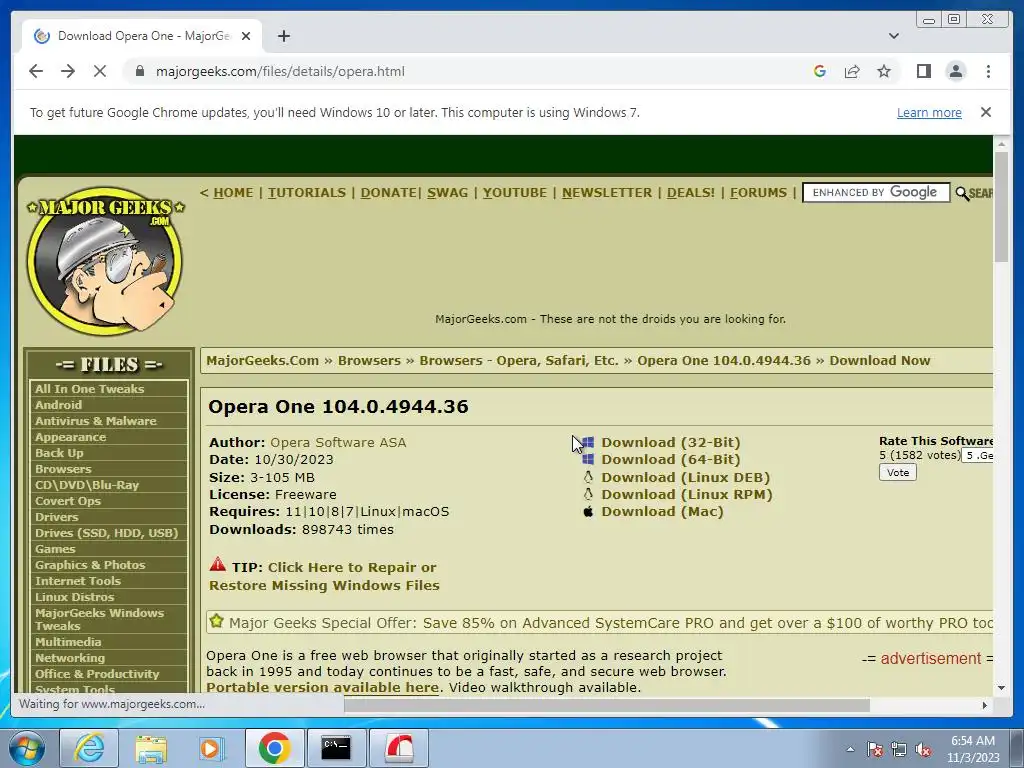This screenshot has width=1024, height=768.
Task: Open the command prompt taskbar item
Action: point(336,748)
